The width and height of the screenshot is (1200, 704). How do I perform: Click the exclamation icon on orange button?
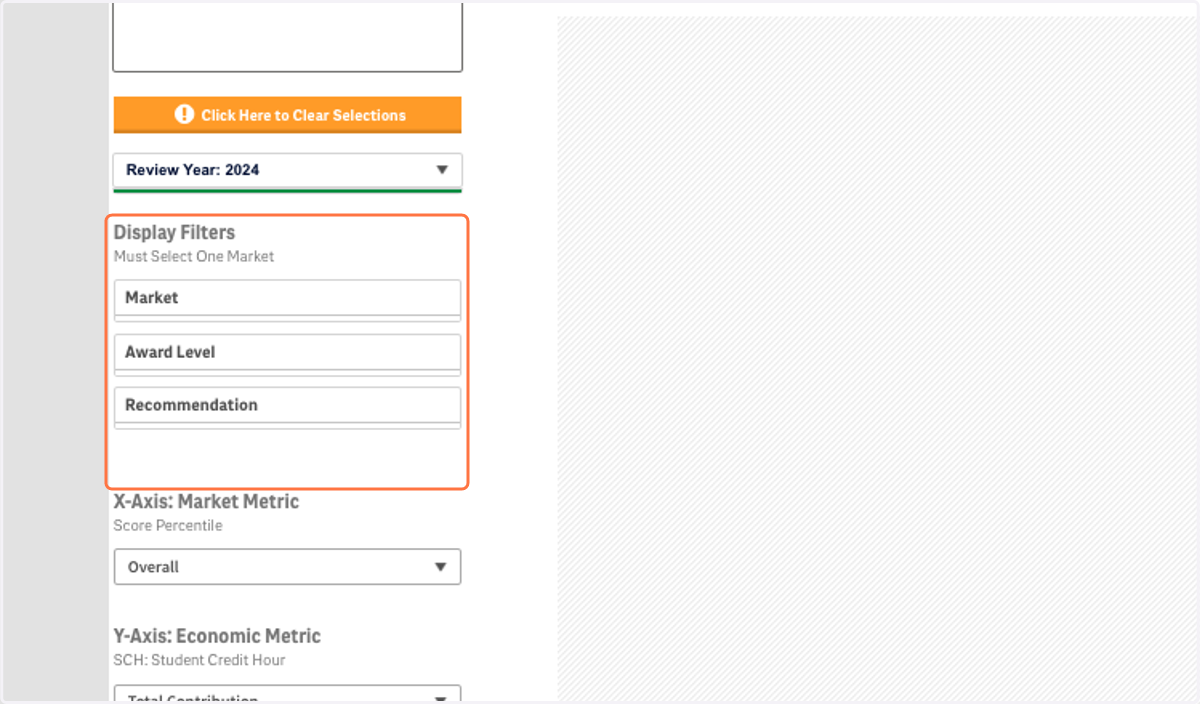(x=184, y=114)
